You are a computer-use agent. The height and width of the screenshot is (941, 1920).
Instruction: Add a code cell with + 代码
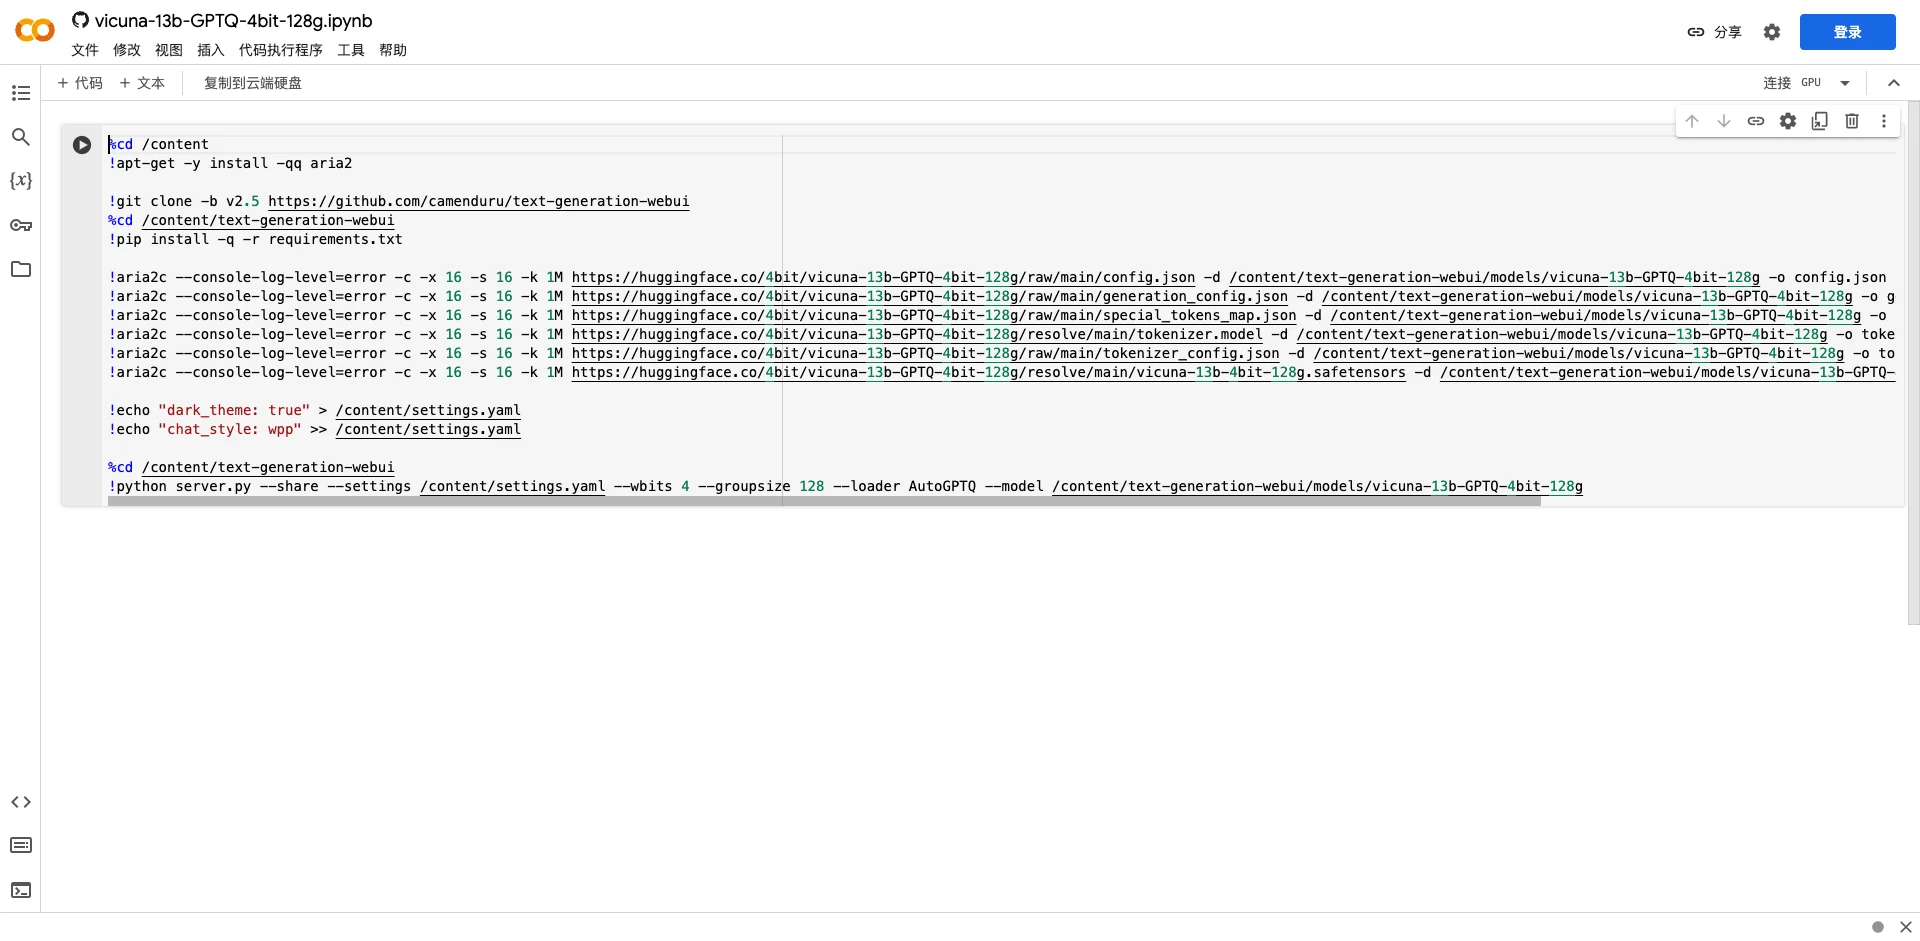(80, 83)
